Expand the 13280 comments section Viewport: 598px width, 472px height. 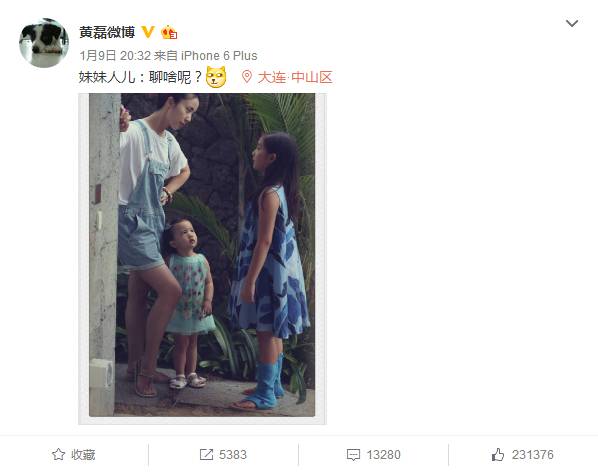click(x=373, y=454)
